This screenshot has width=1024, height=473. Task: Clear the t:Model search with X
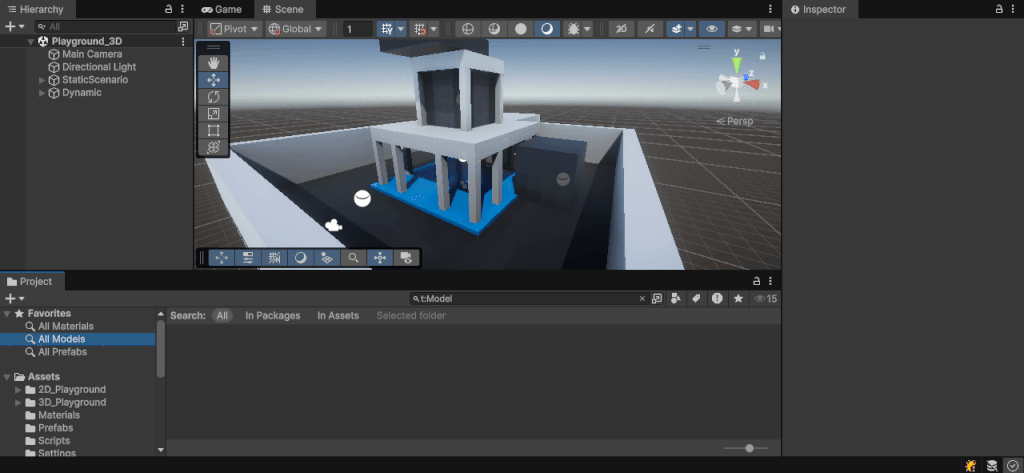pyautogui.click(x=642, y=299)
